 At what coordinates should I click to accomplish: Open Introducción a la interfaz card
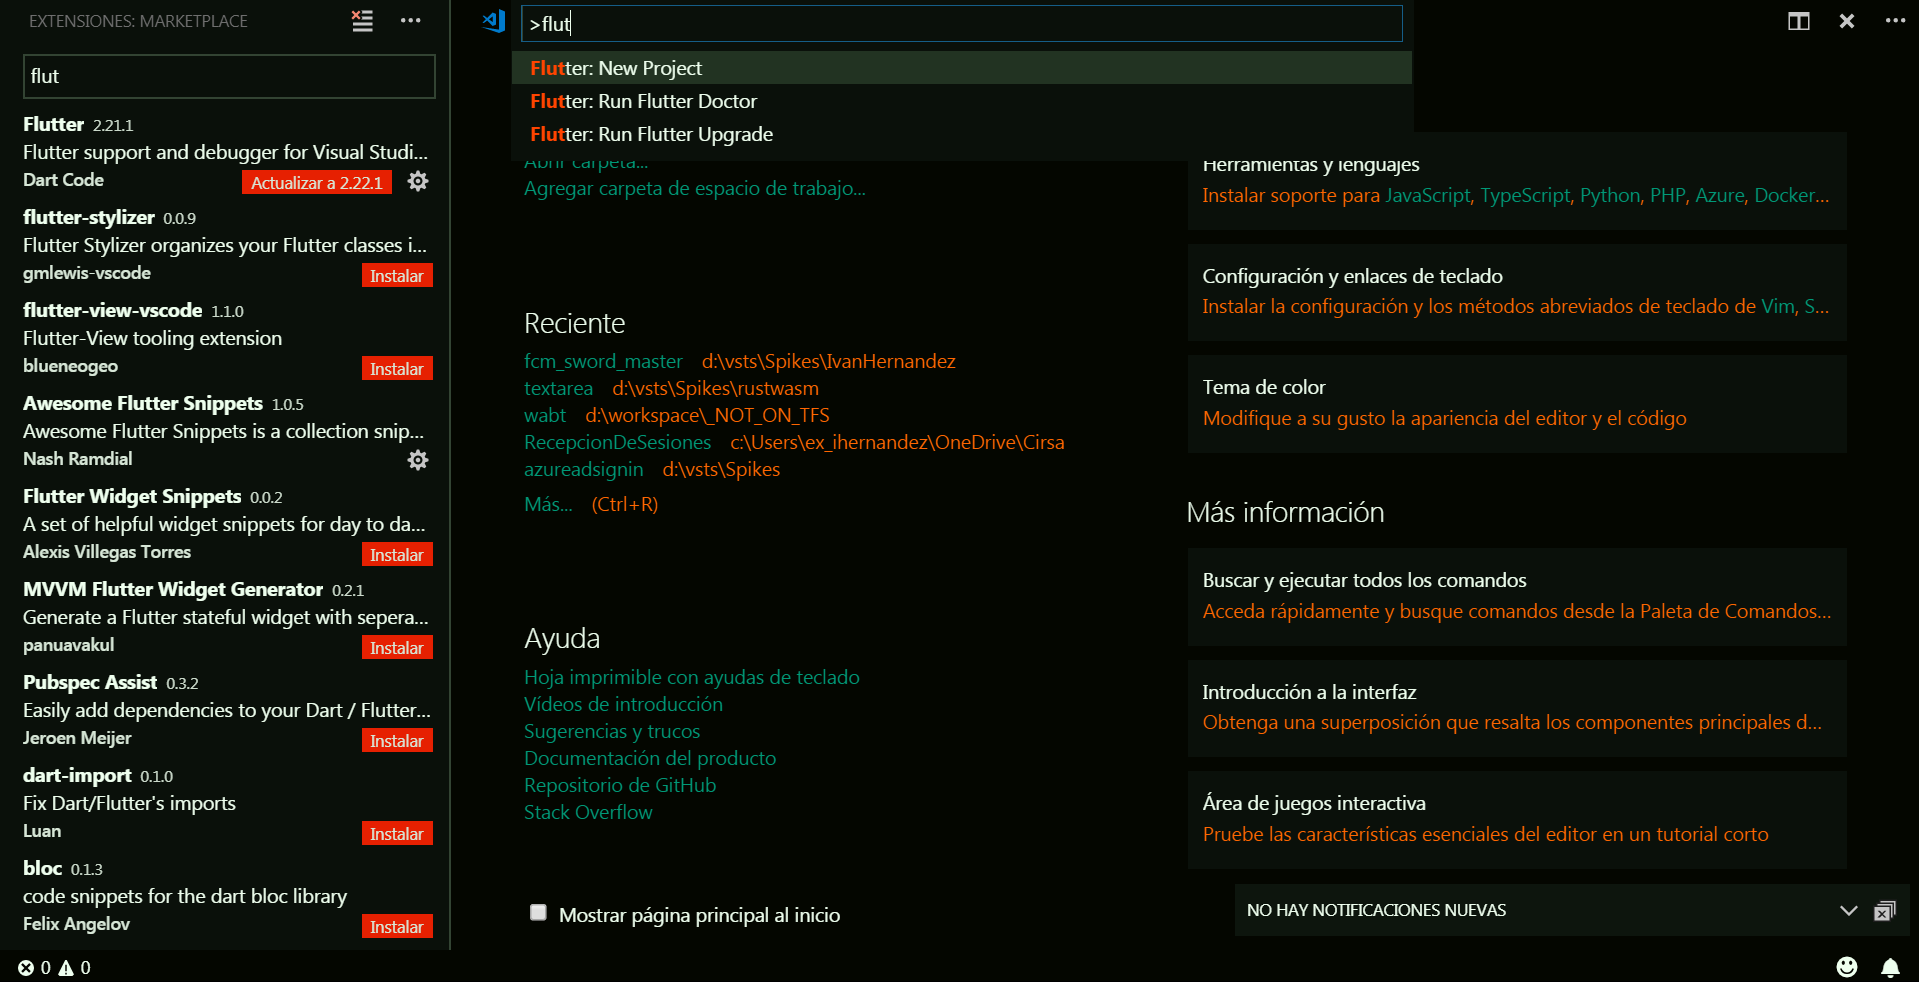pyautogui.click(x=1516, y=707)
